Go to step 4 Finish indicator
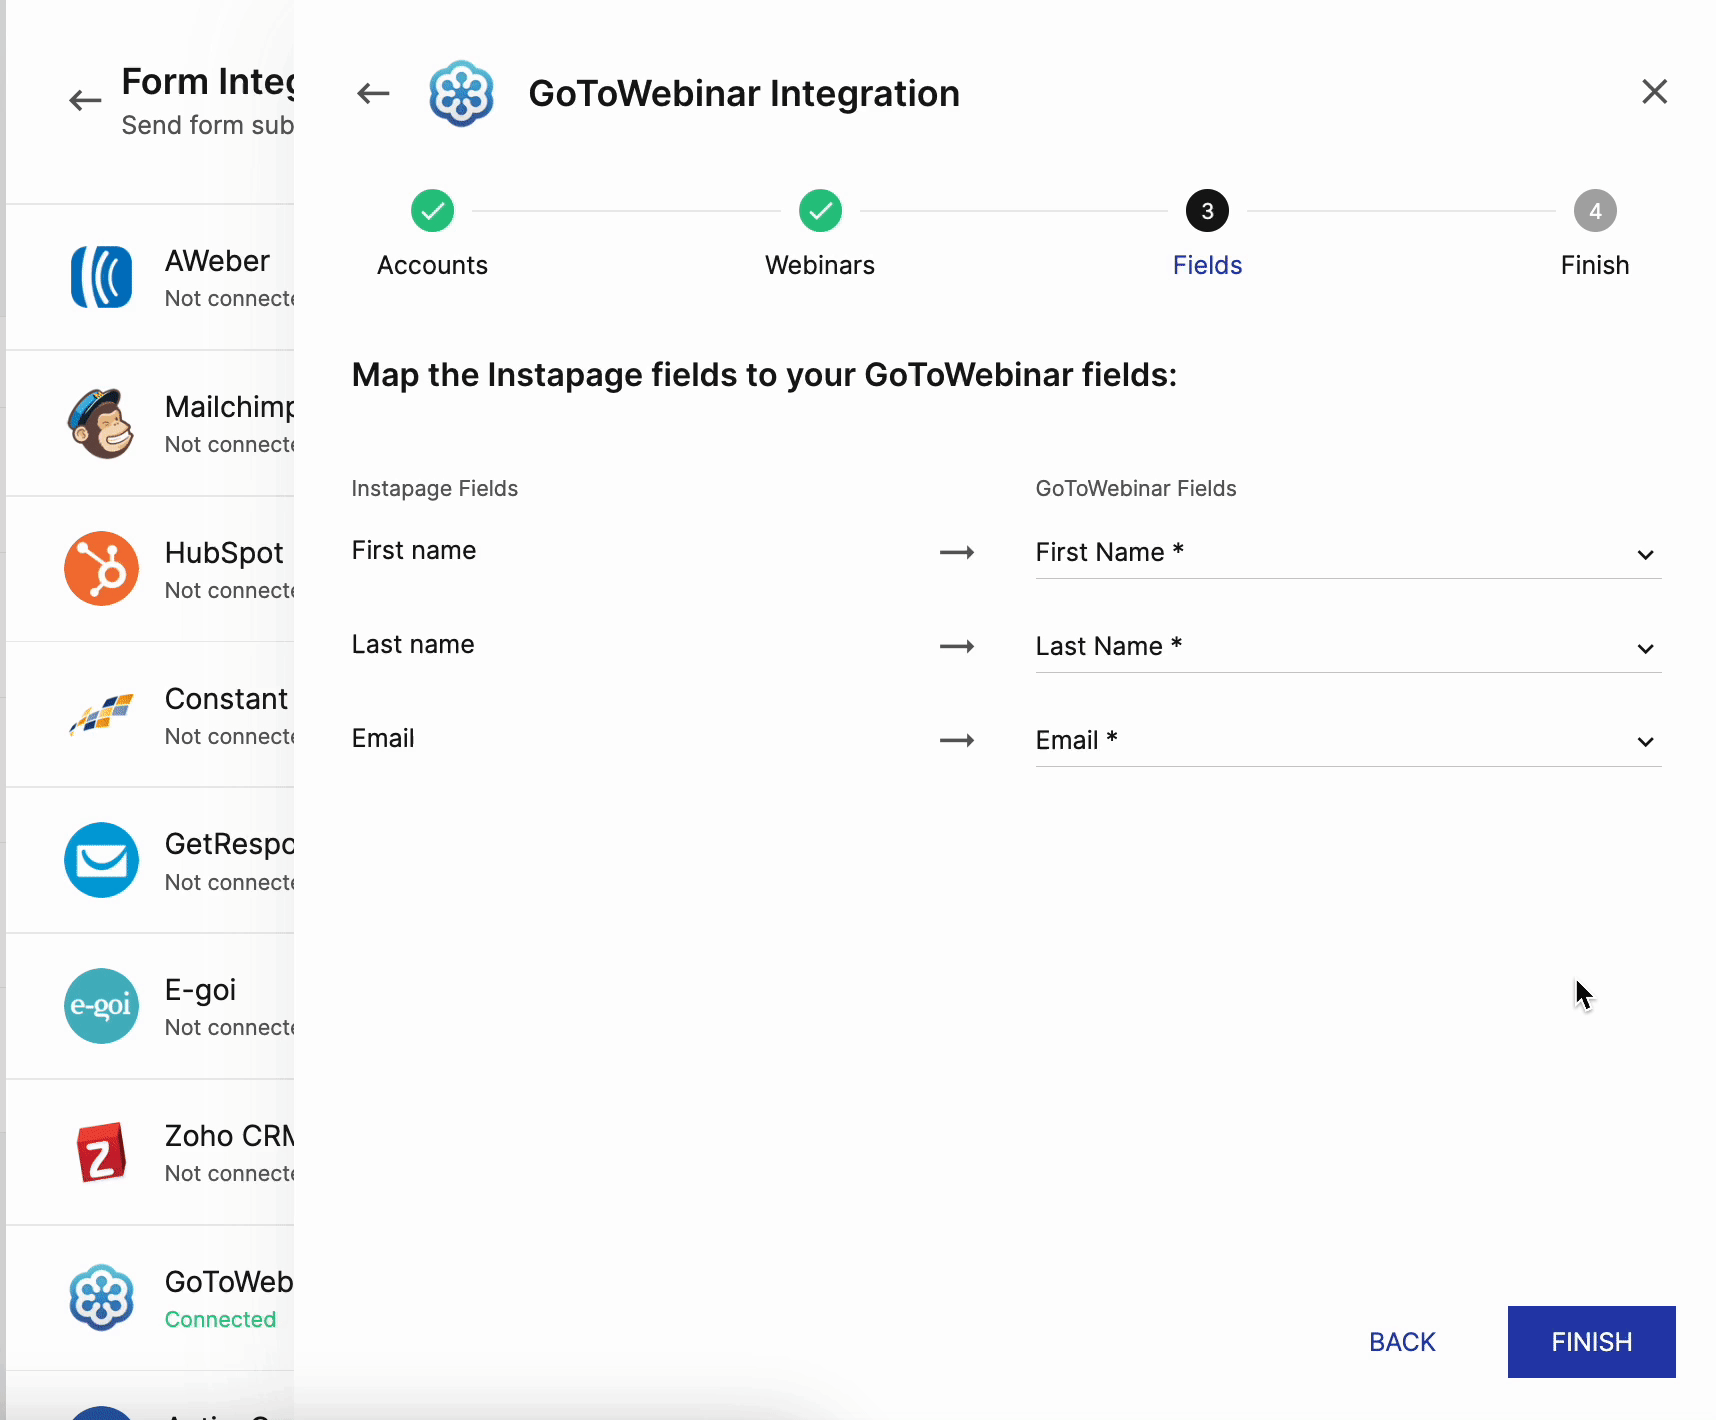The image size is (1716, 1420). (x=1594, y=211)
